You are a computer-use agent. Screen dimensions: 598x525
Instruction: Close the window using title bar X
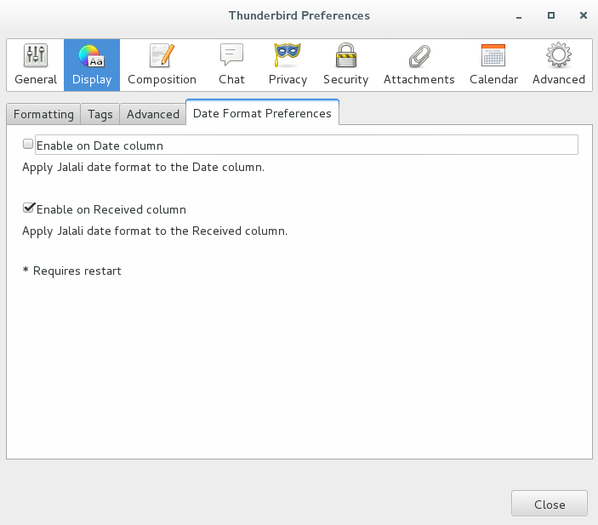coord(583,15)
